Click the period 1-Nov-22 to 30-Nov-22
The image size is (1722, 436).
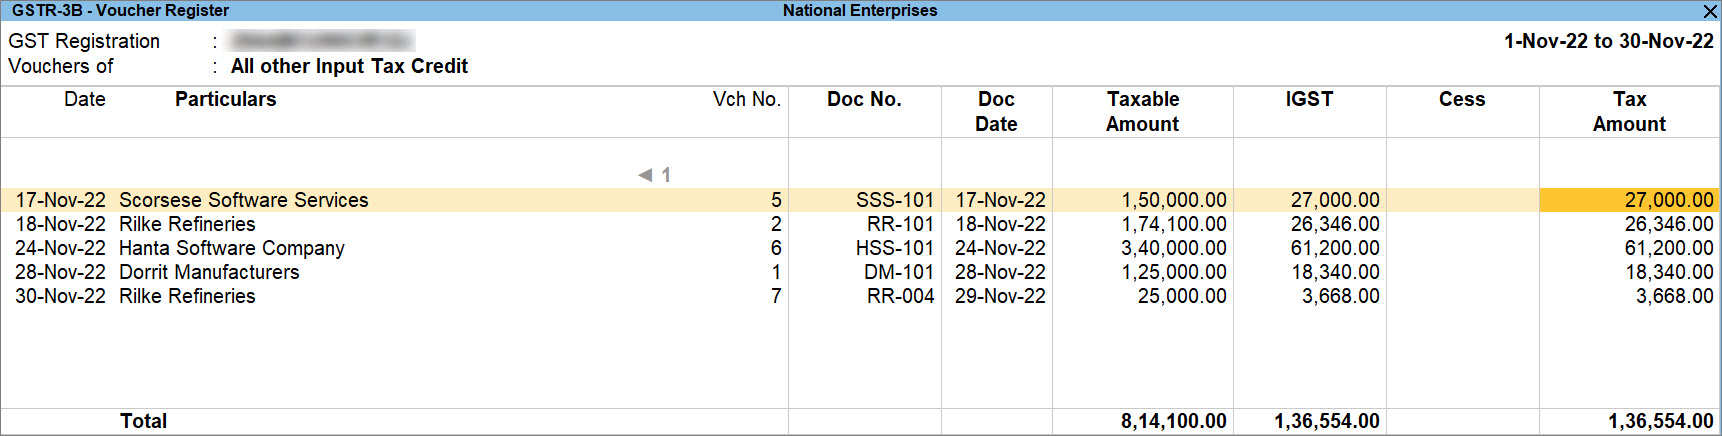(1609, 41)
